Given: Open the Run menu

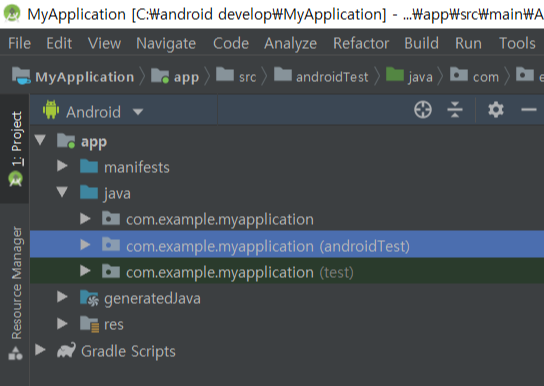Looking at the screenshot, I should tap(468, 43).
